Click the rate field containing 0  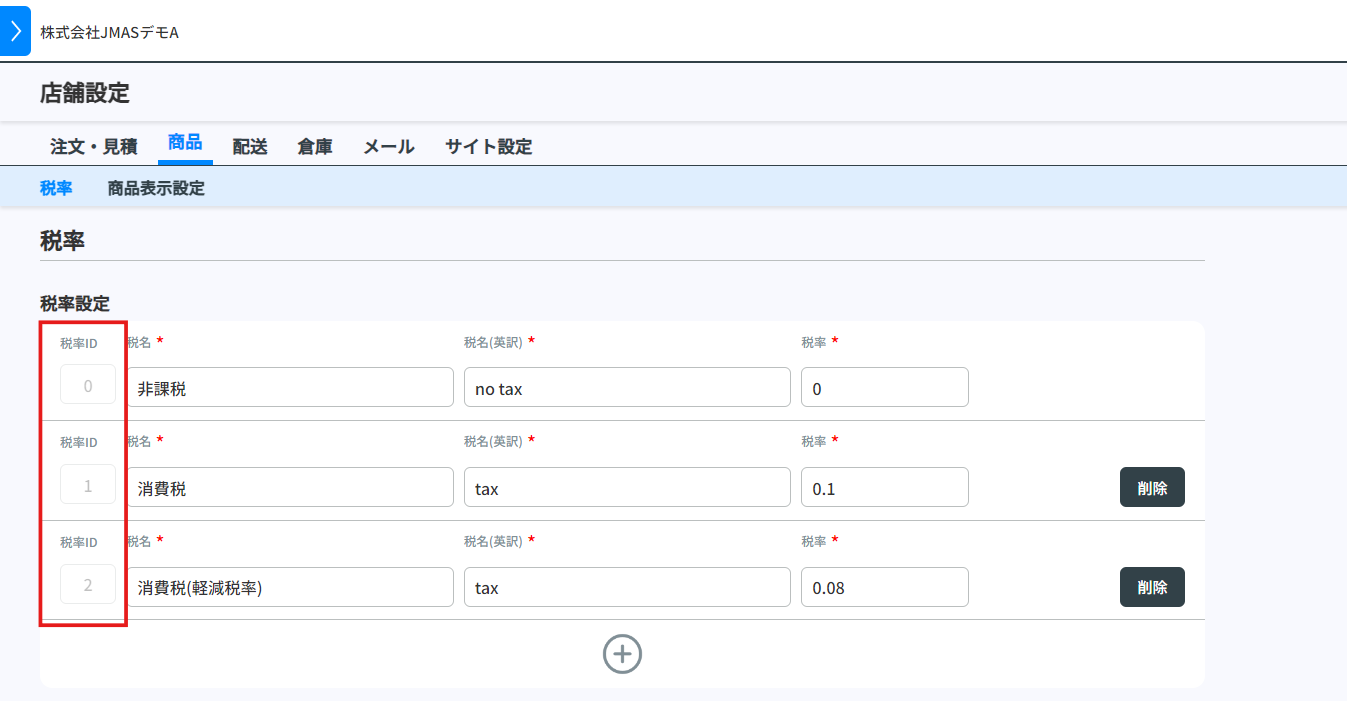tap(884, 388)
